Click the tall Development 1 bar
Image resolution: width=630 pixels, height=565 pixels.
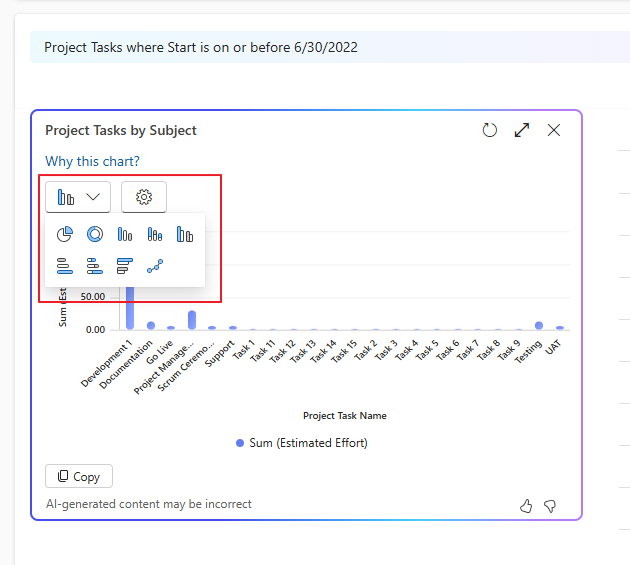[130, 308]
